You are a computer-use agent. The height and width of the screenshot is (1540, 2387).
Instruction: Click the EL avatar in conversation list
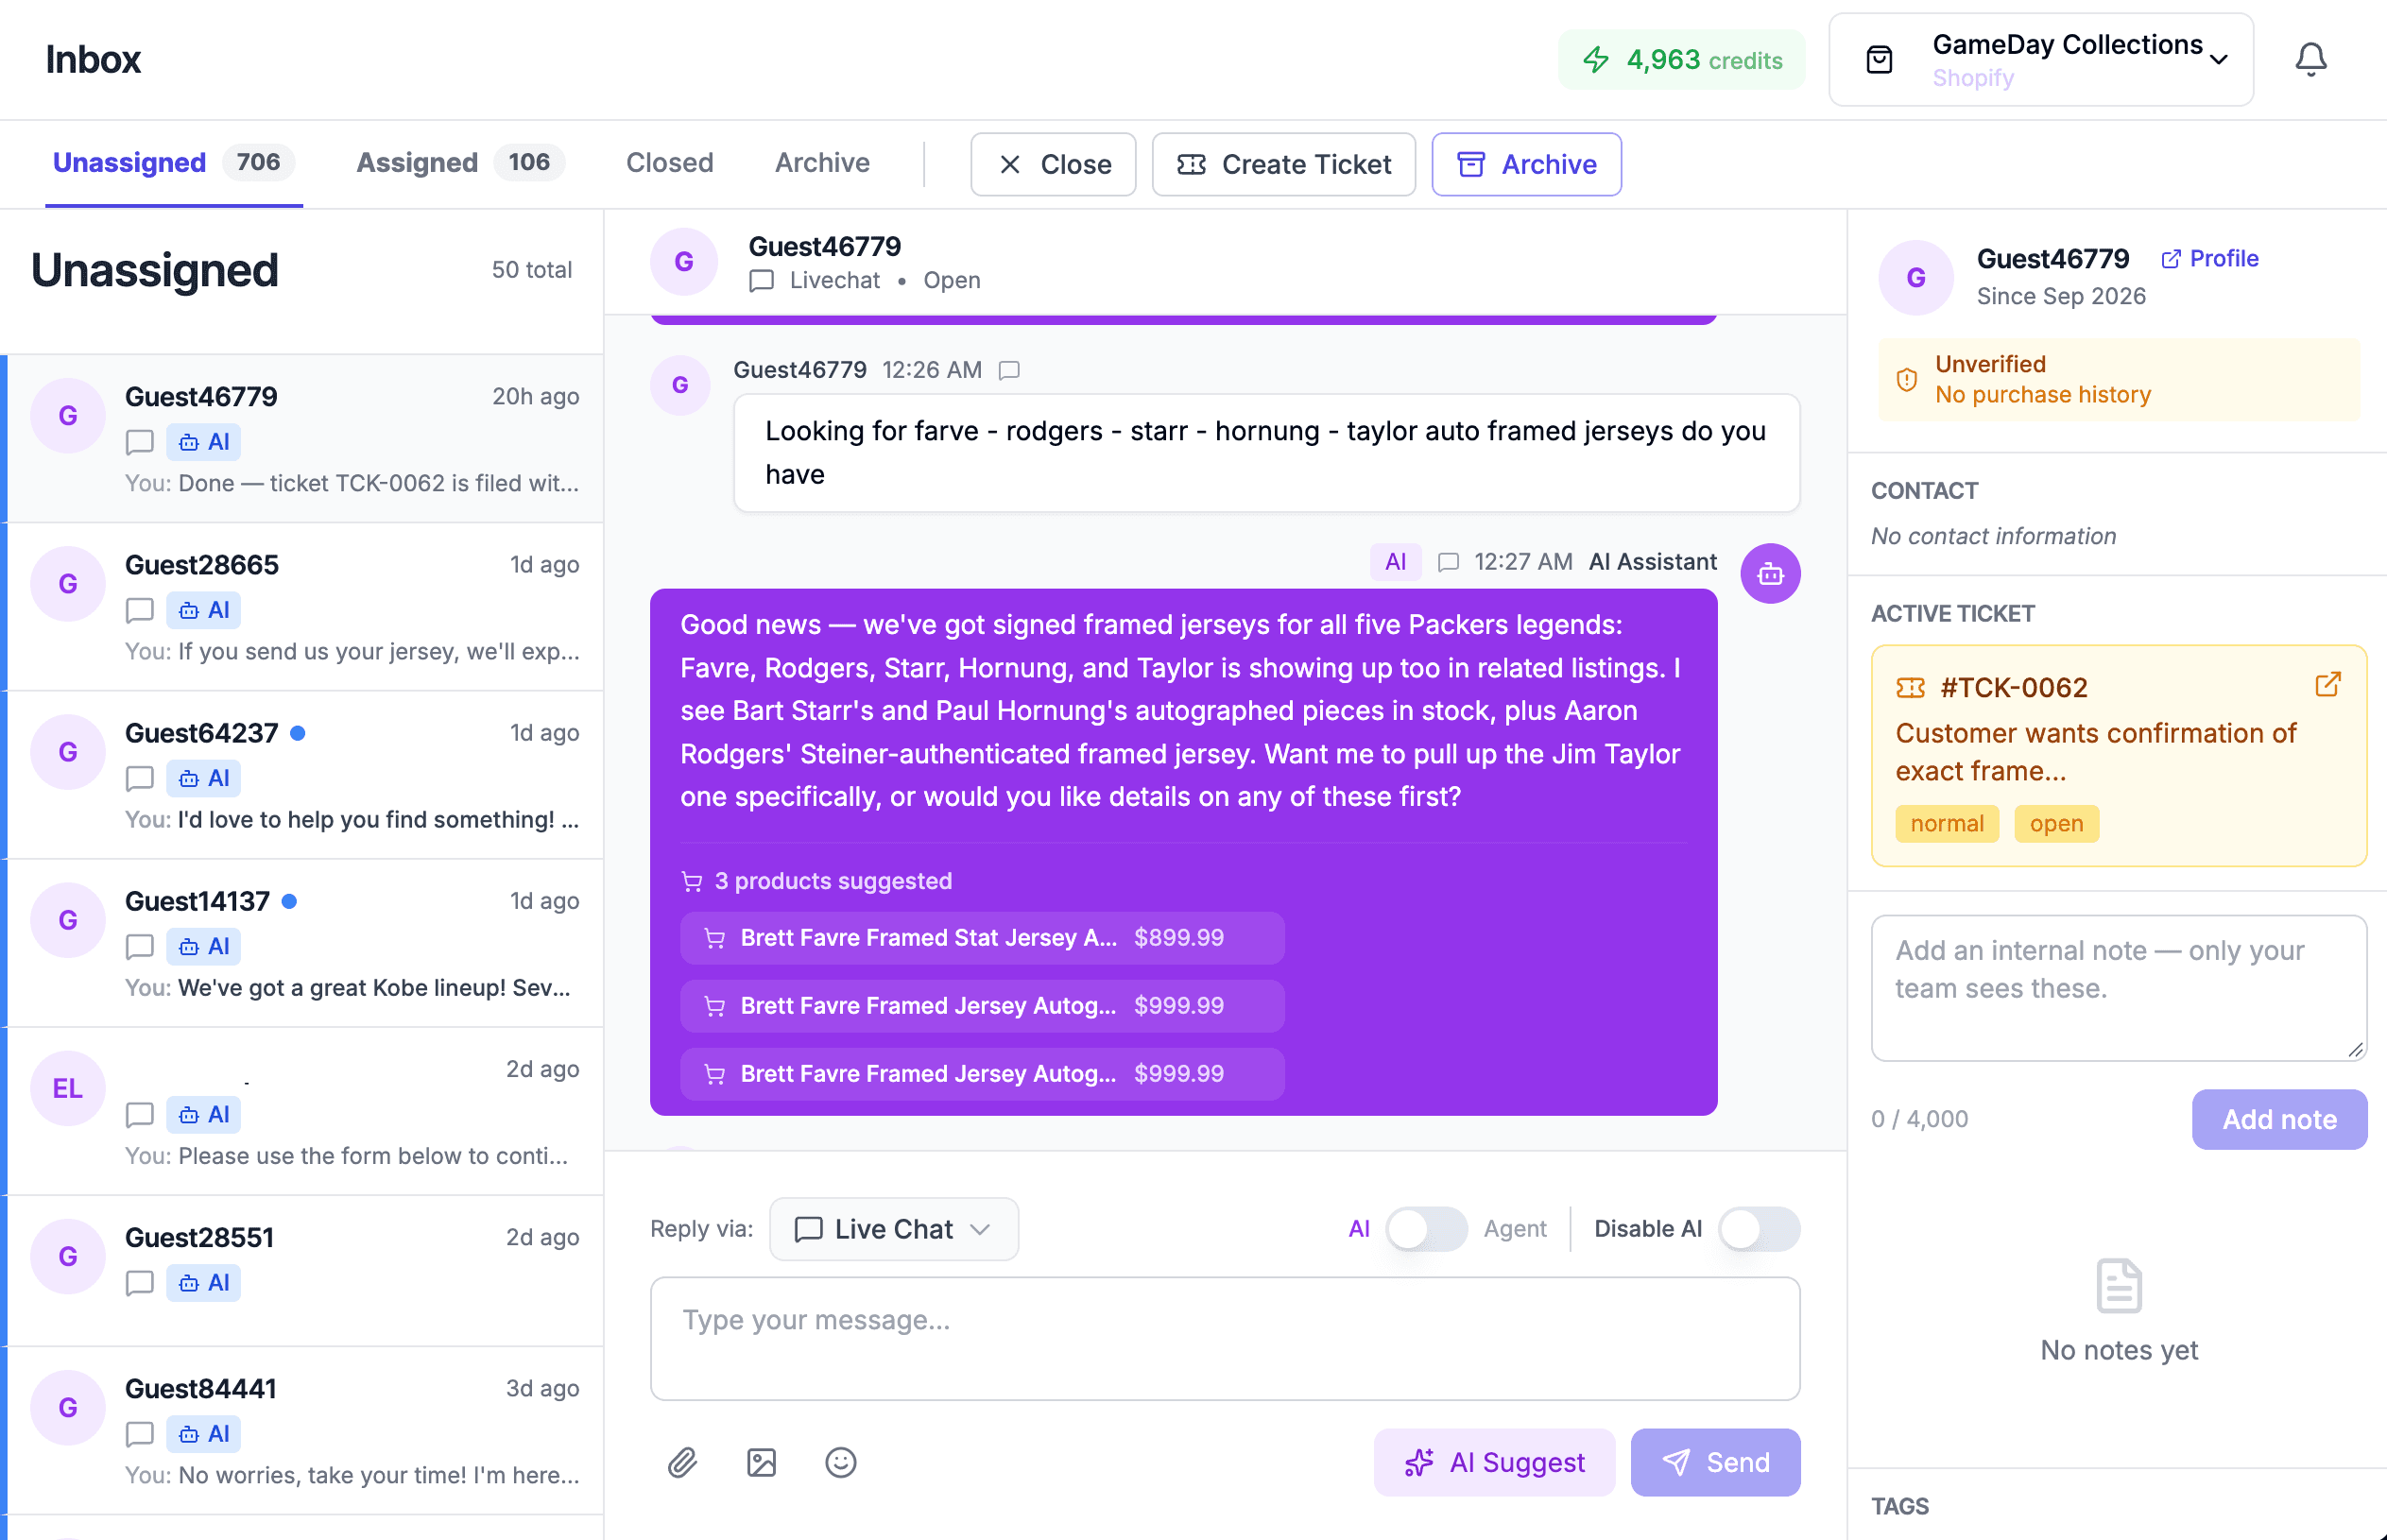pyautogui.click(x=68, y=1088)
